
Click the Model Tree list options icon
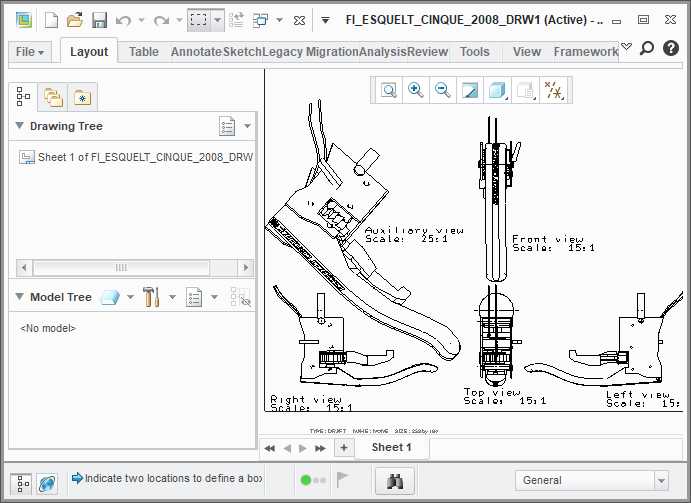coord(193,297)
